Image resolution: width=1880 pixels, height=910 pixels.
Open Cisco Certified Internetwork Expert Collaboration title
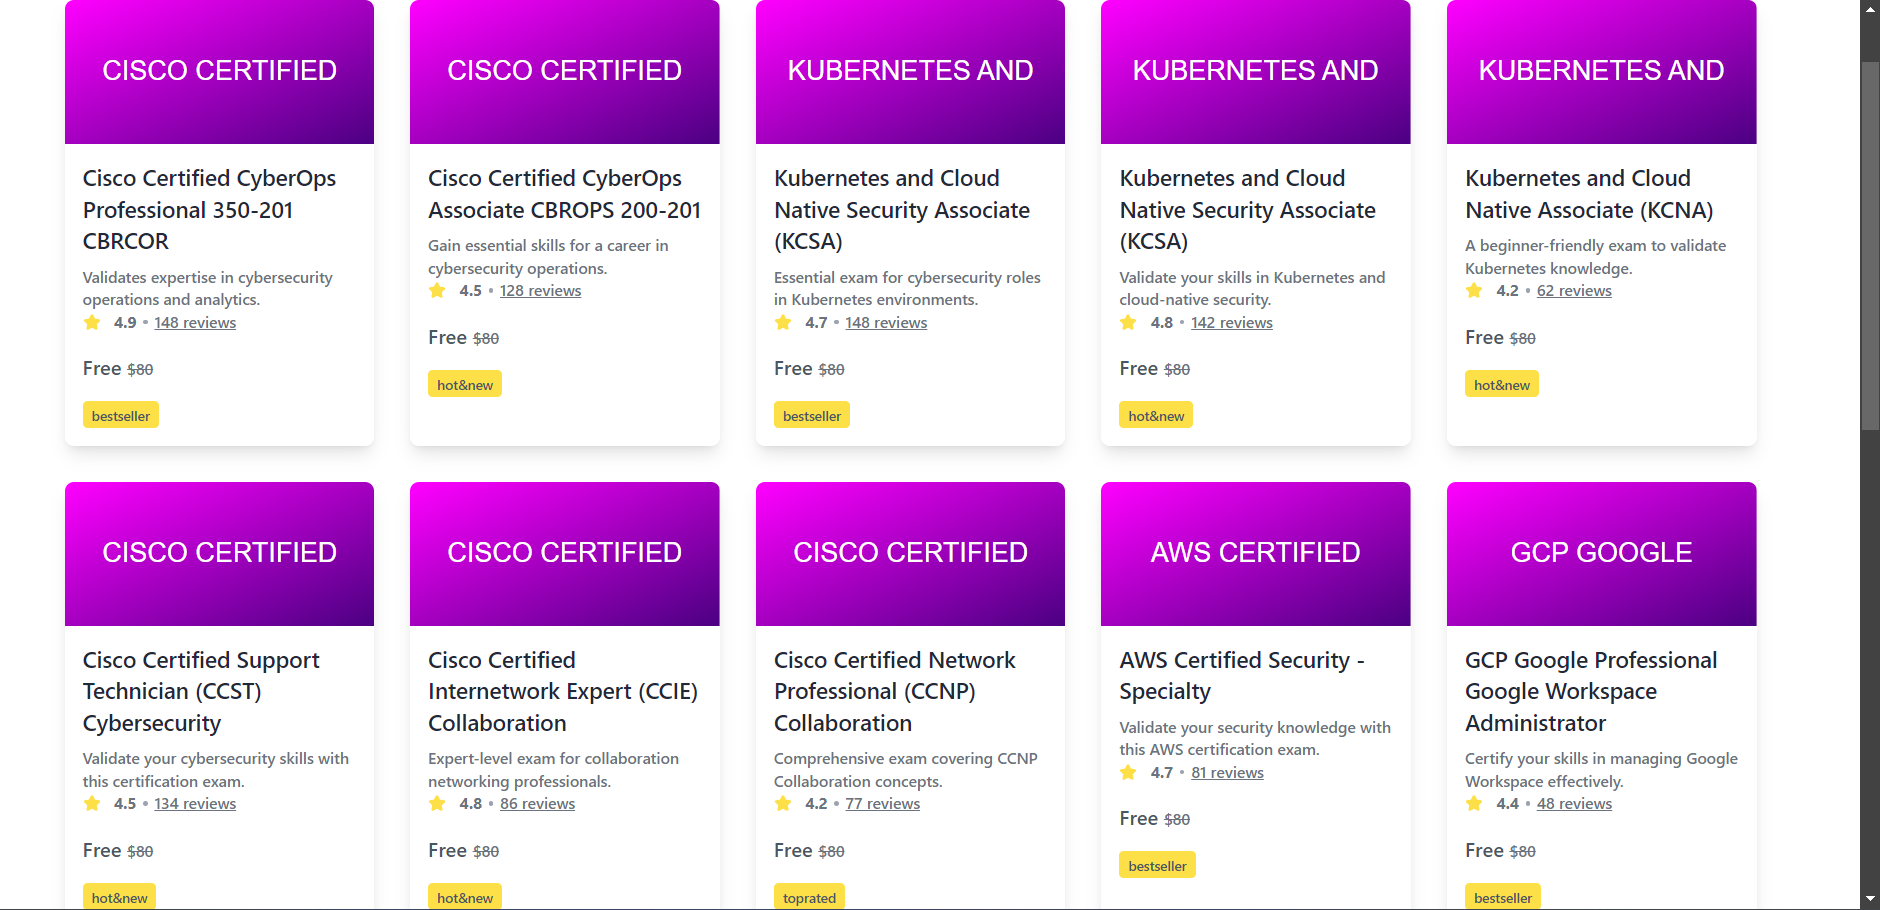pos(563,691)
